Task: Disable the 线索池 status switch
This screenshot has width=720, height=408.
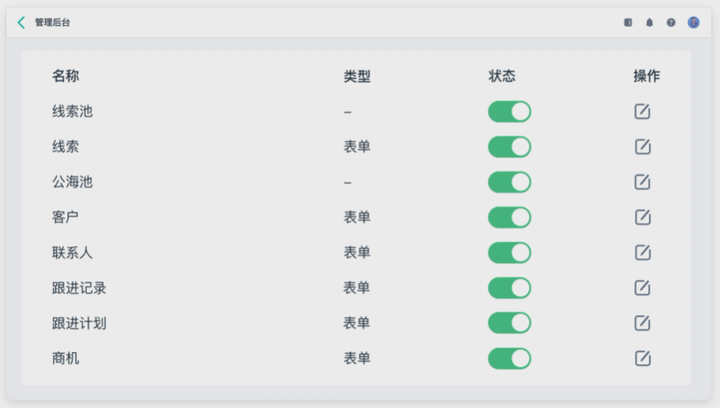Action: point(509,112)
